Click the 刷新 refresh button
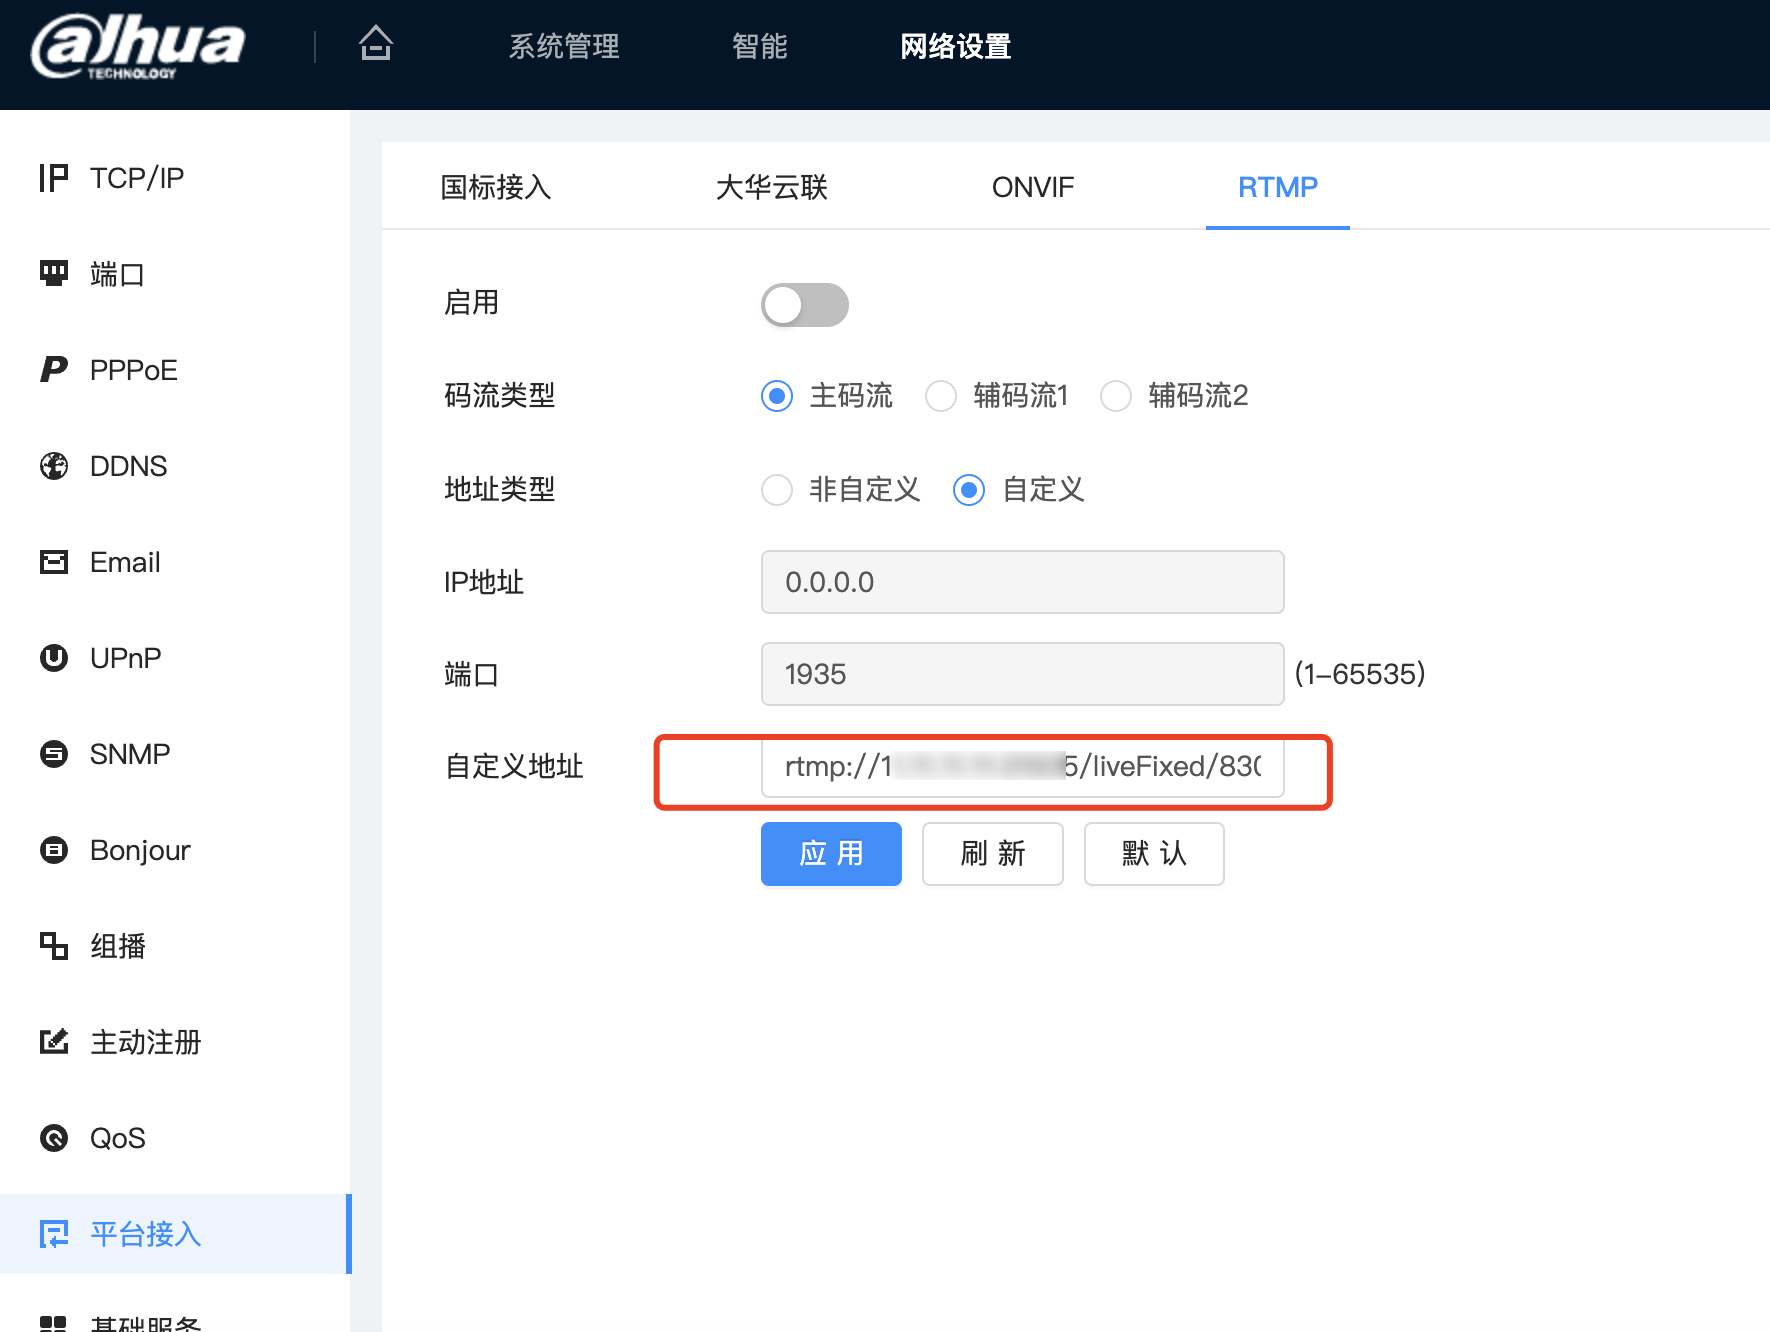The width and height of the screenshot is (1770, 1332). coord(992,854)
